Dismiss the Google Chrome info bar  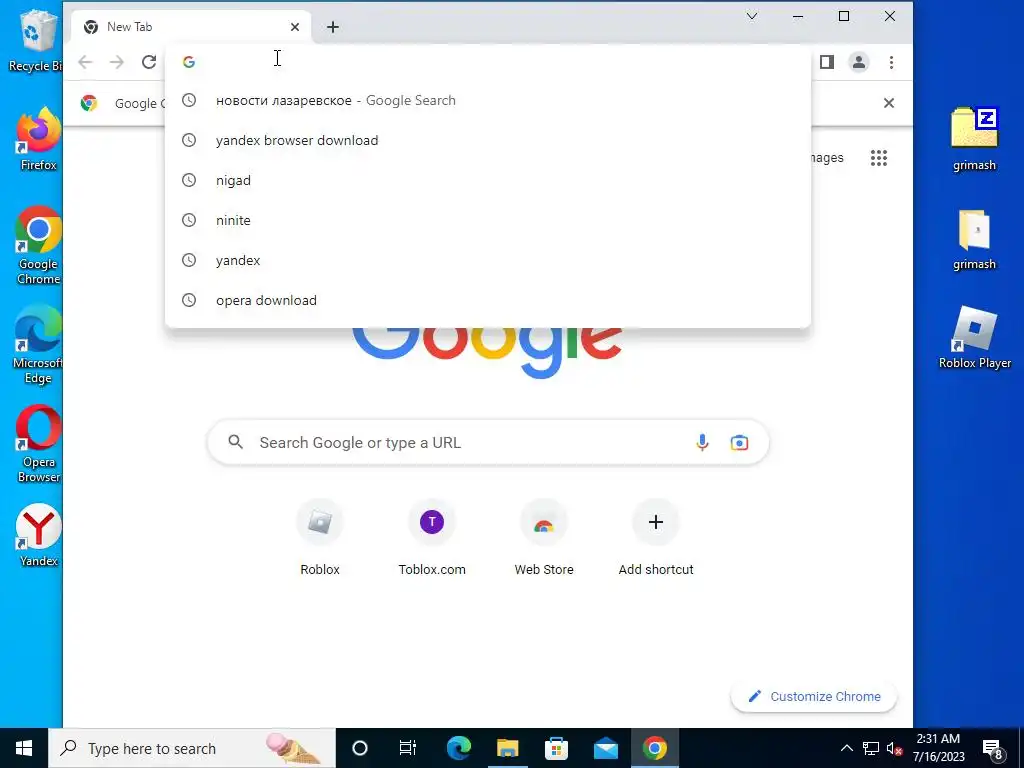(889, 103)
